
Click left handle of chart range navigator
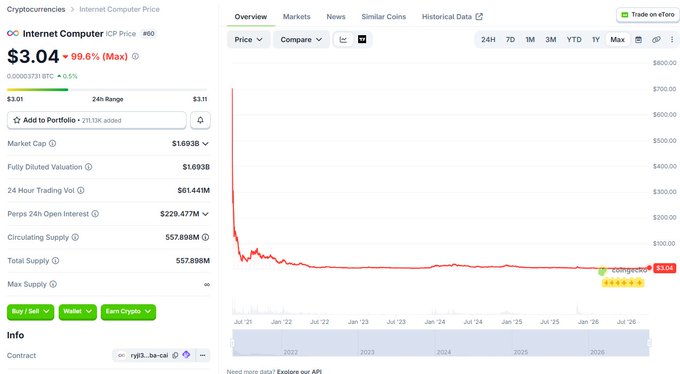click(x=232, y=343)
